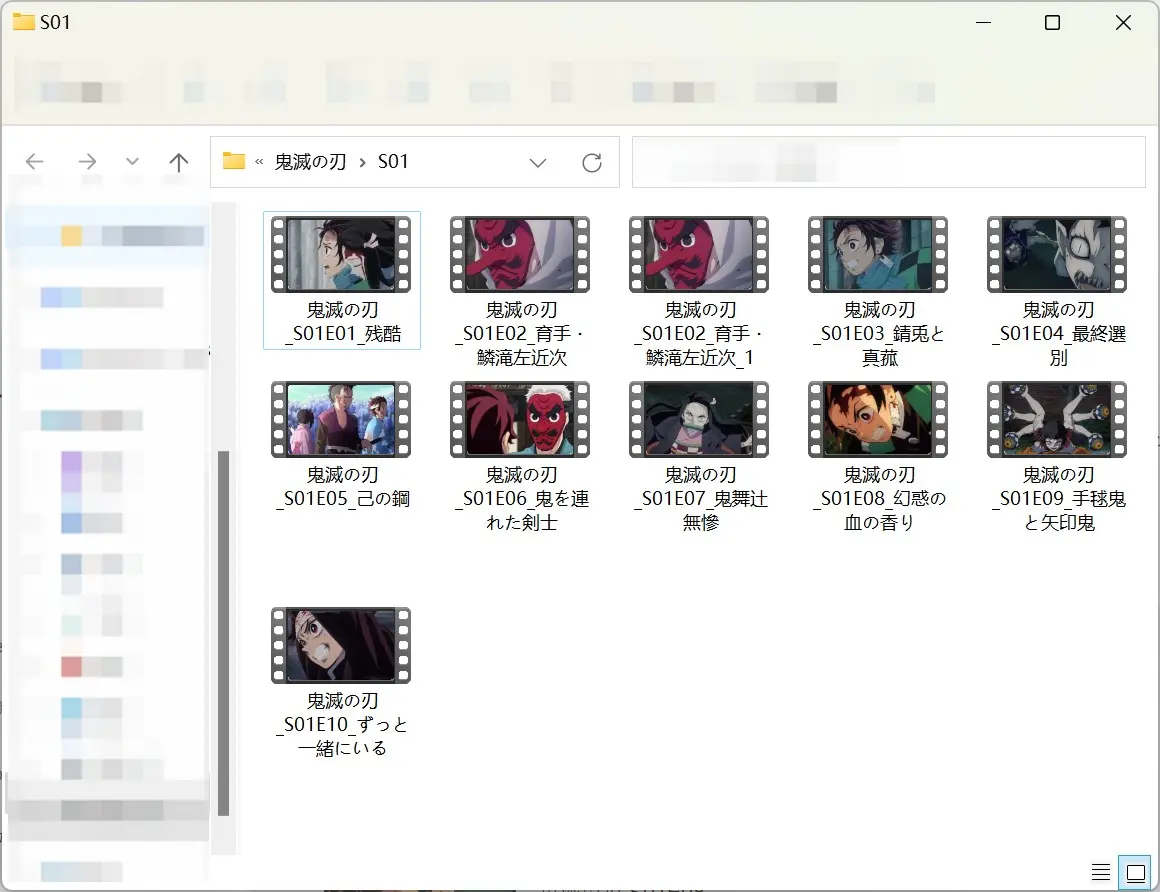Viewport: 1160px width, 892px height.
Task: Select the S01E03 錆兎と真菰 video thumbnail
Action: pos(878,254)
